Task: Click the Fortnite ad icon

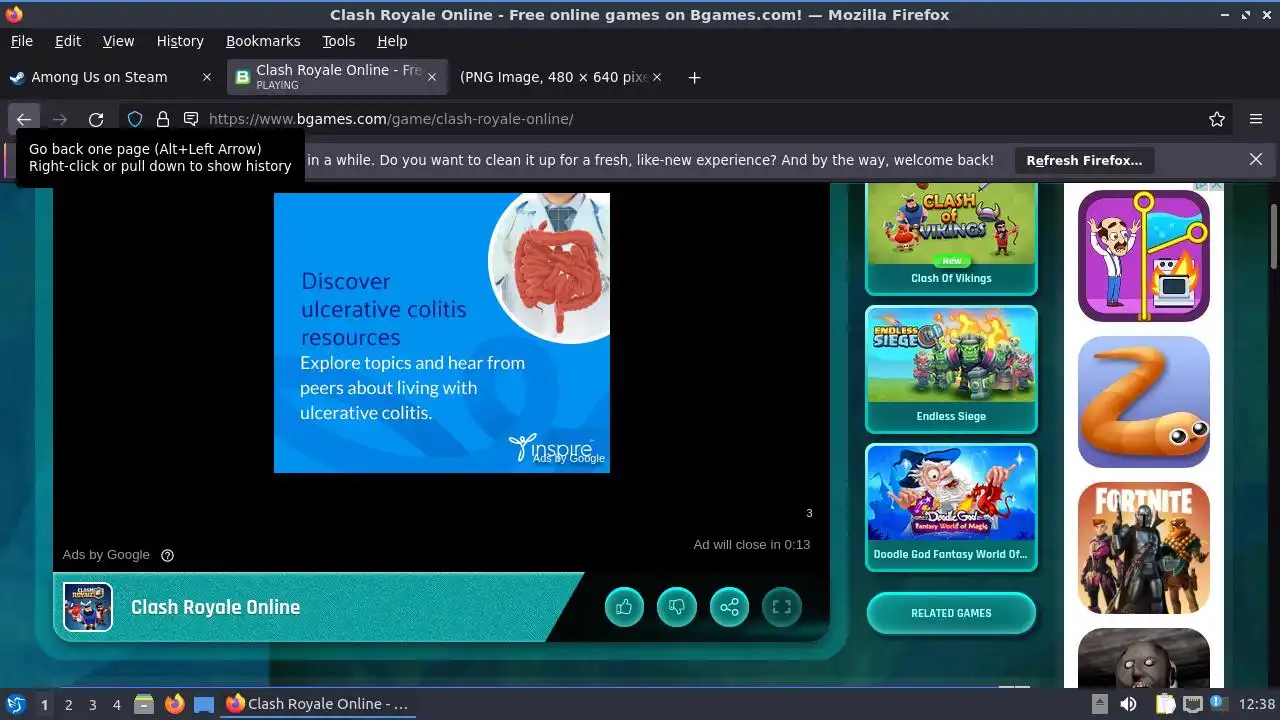Action: pos(1144,548)
